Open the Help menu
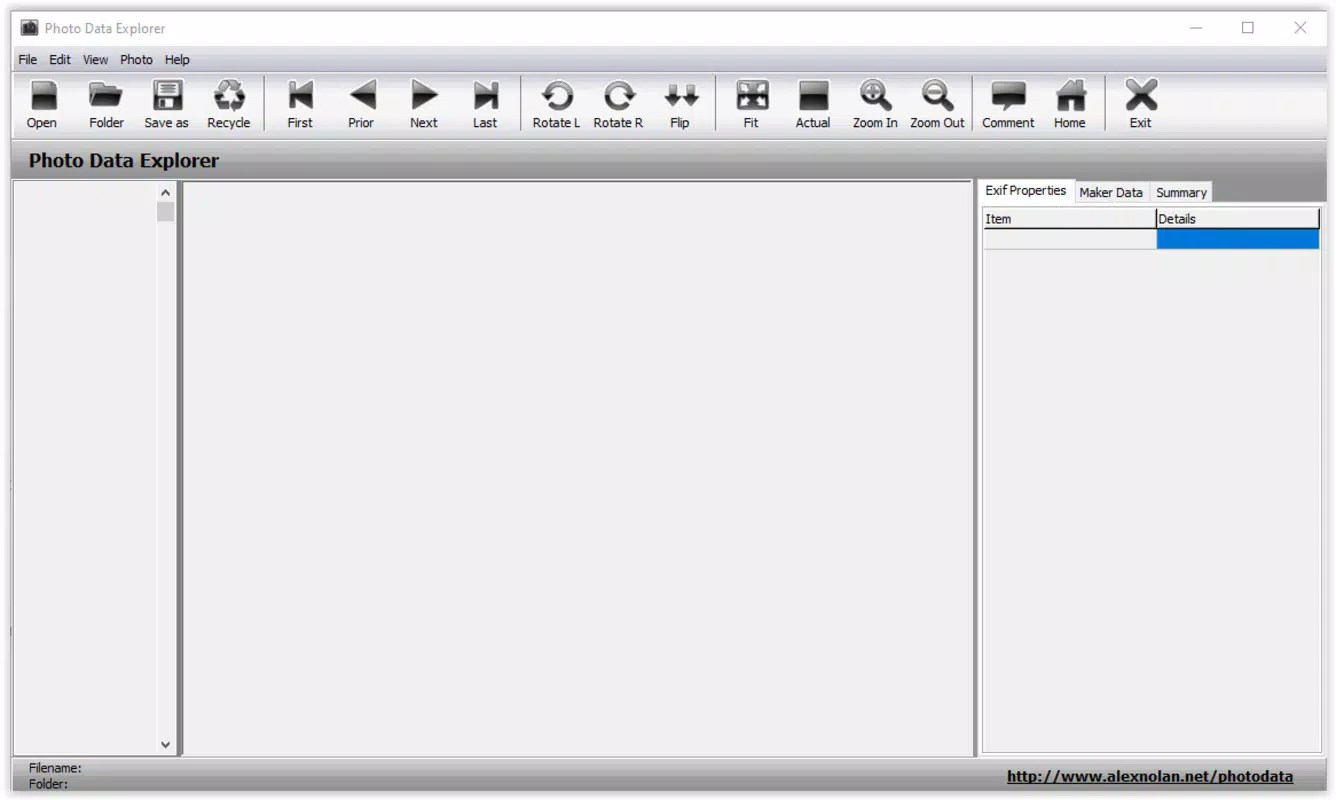The image size is (1336, 800). (177, 60)
